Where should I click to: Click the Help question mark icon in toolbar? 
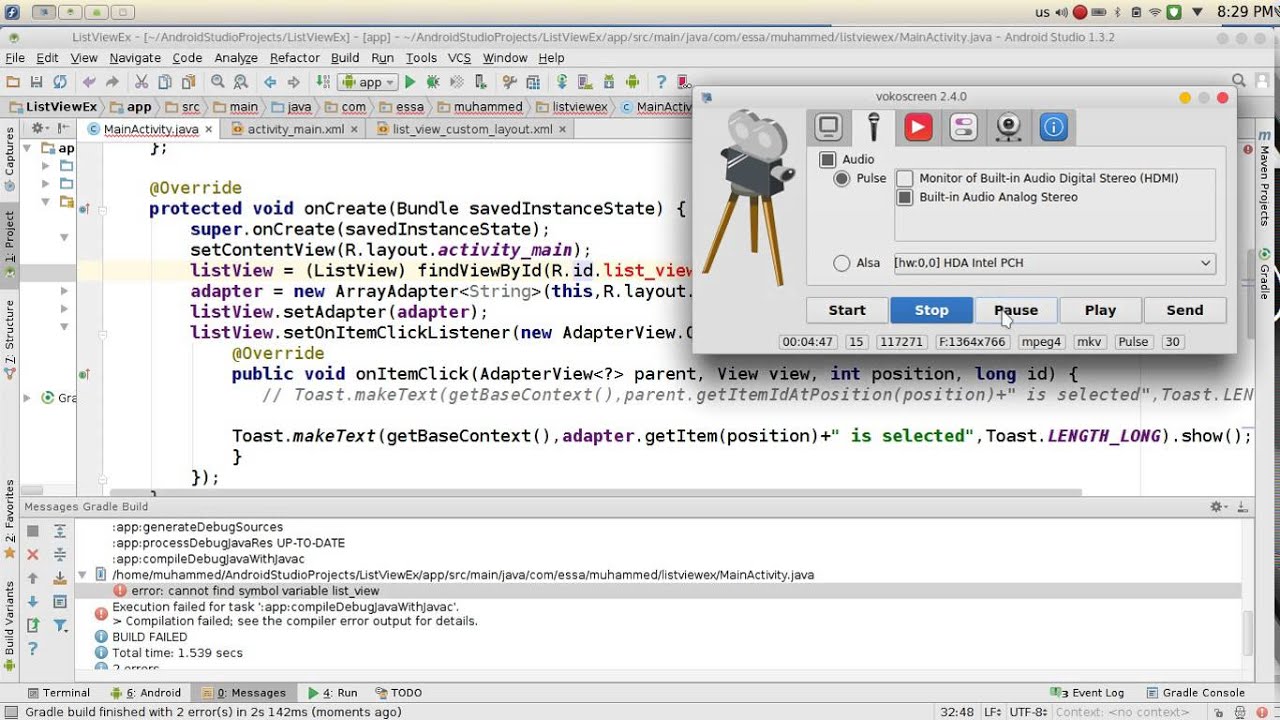661,82
